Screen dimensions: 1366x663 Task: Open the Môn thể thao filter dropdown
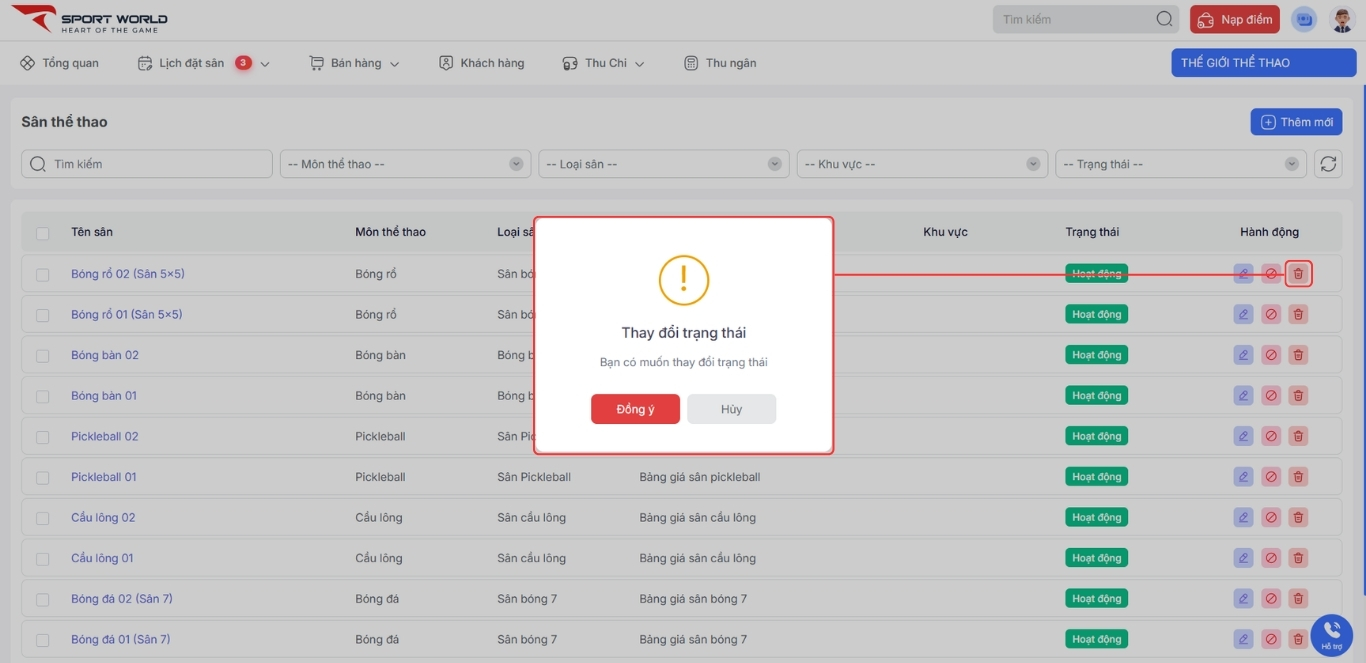click(x=405, y=164)
